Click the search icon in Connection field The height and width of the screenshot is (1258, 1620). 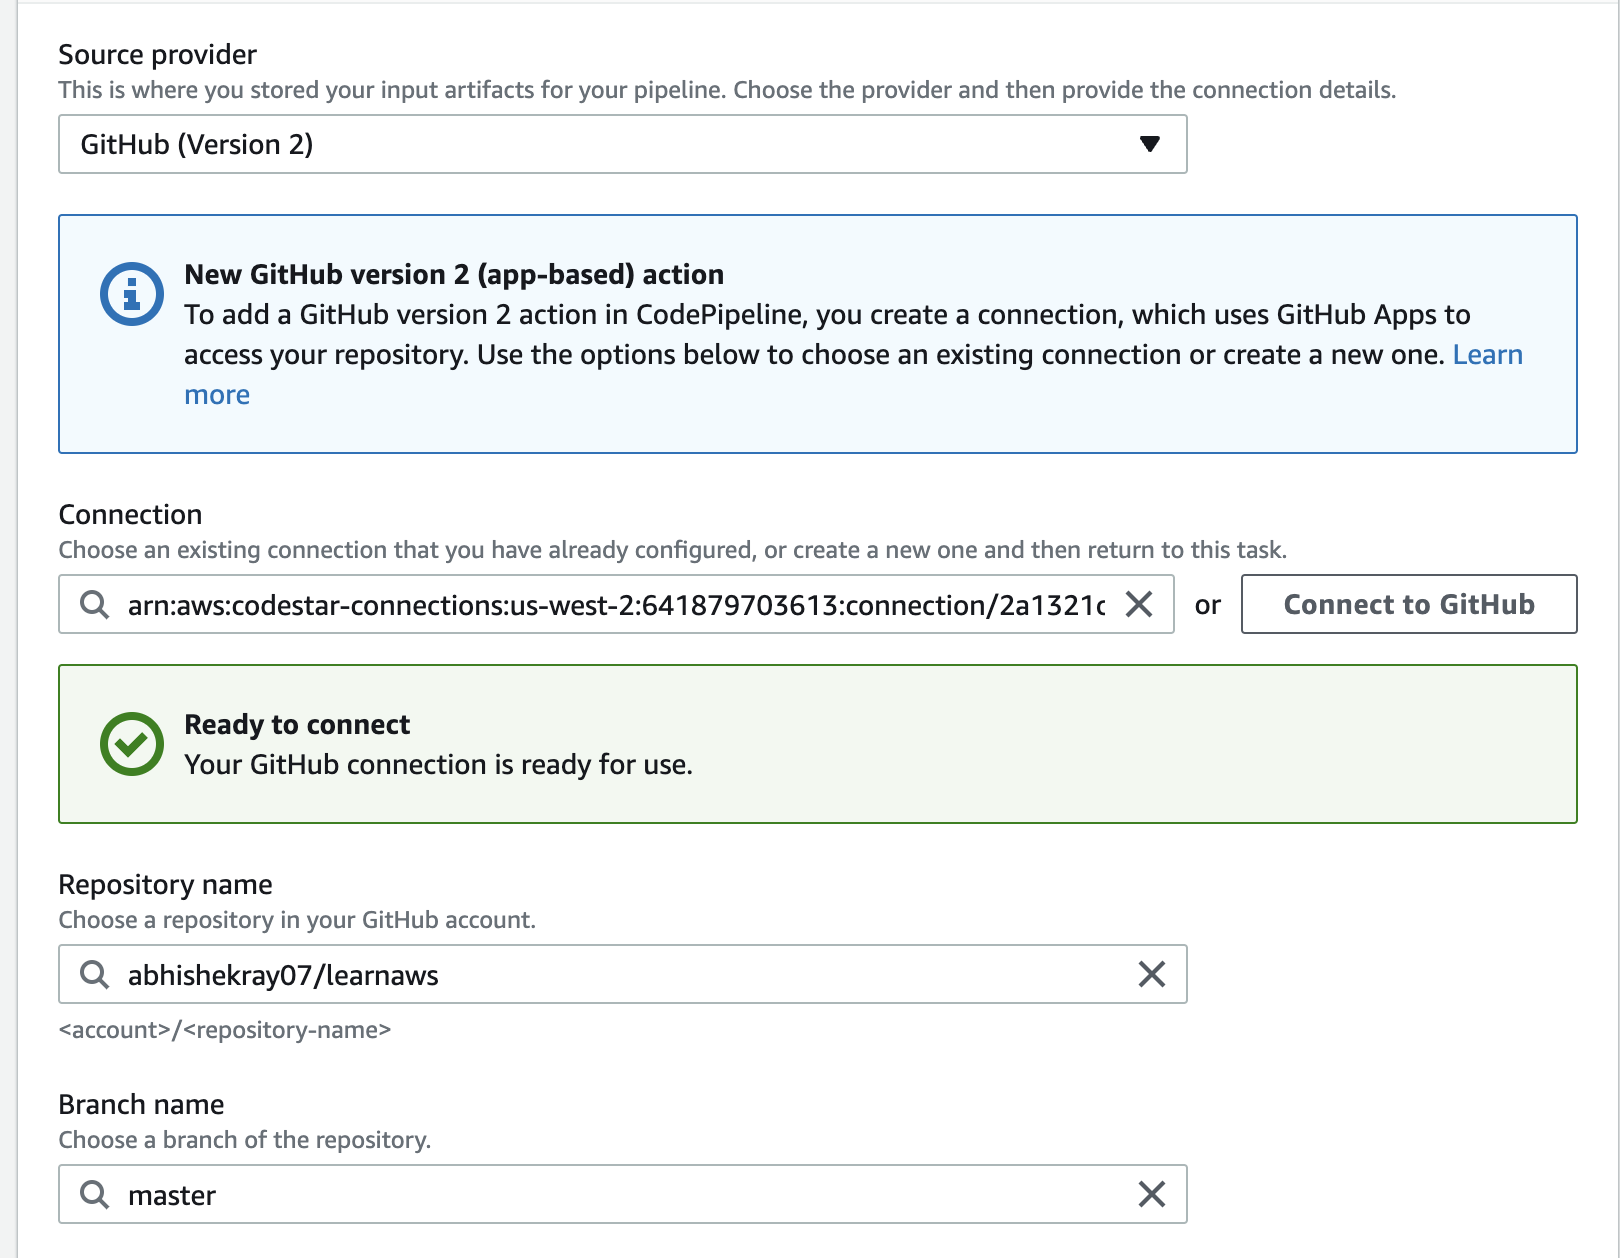click(x=95, y=604)
